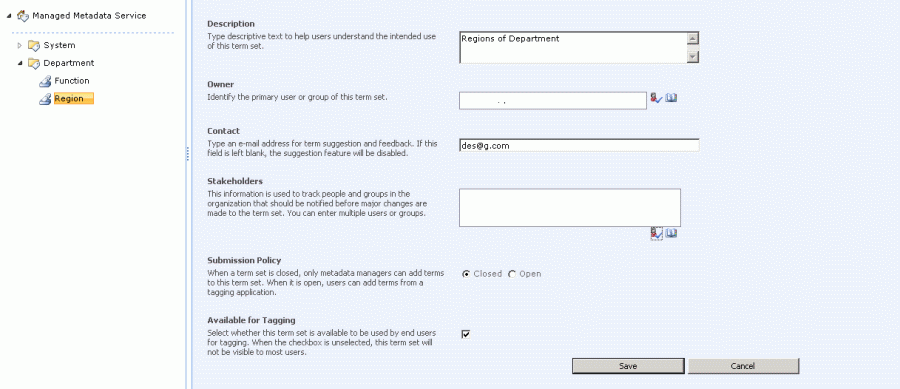Select the Function term set
Image resolution: width=900 pixels, height=389 pixels.
coord(72,81)
